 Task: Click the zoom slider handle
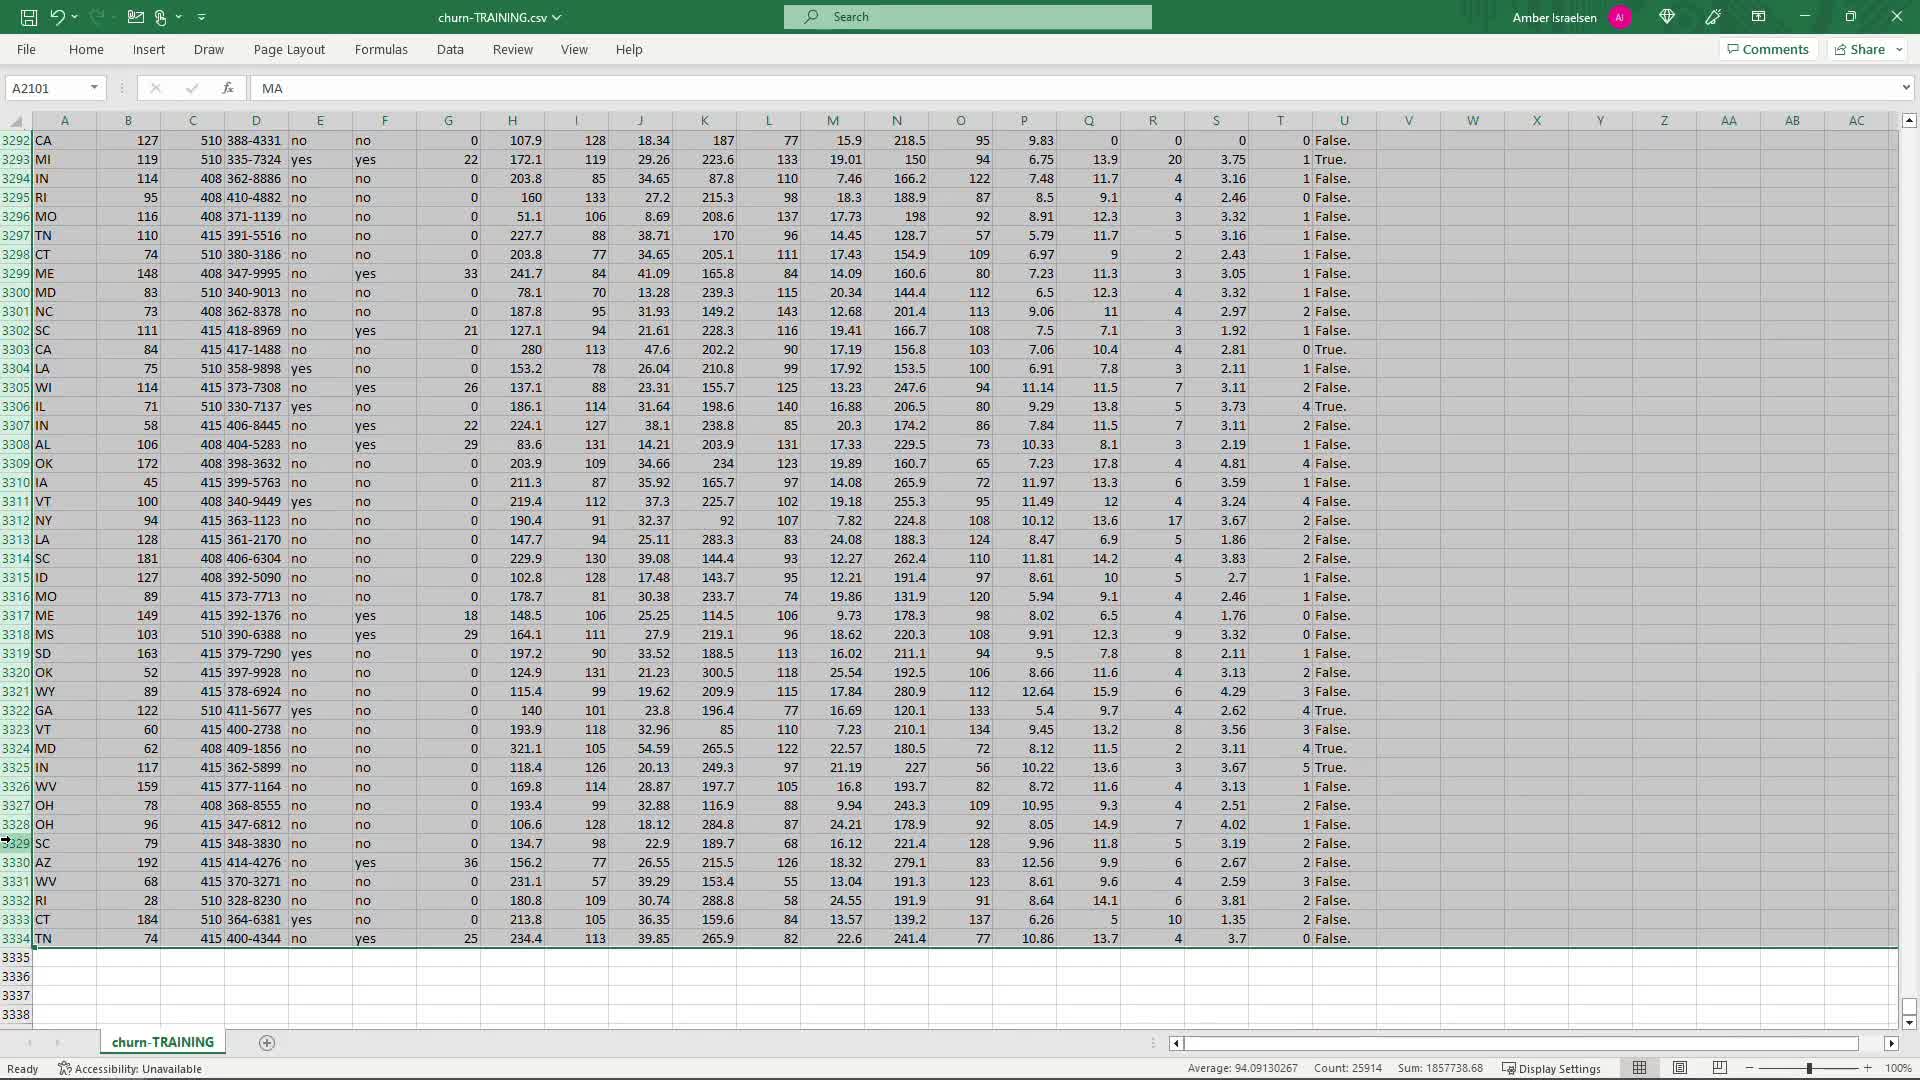pyautogui.click(x=1809, y=1068)
